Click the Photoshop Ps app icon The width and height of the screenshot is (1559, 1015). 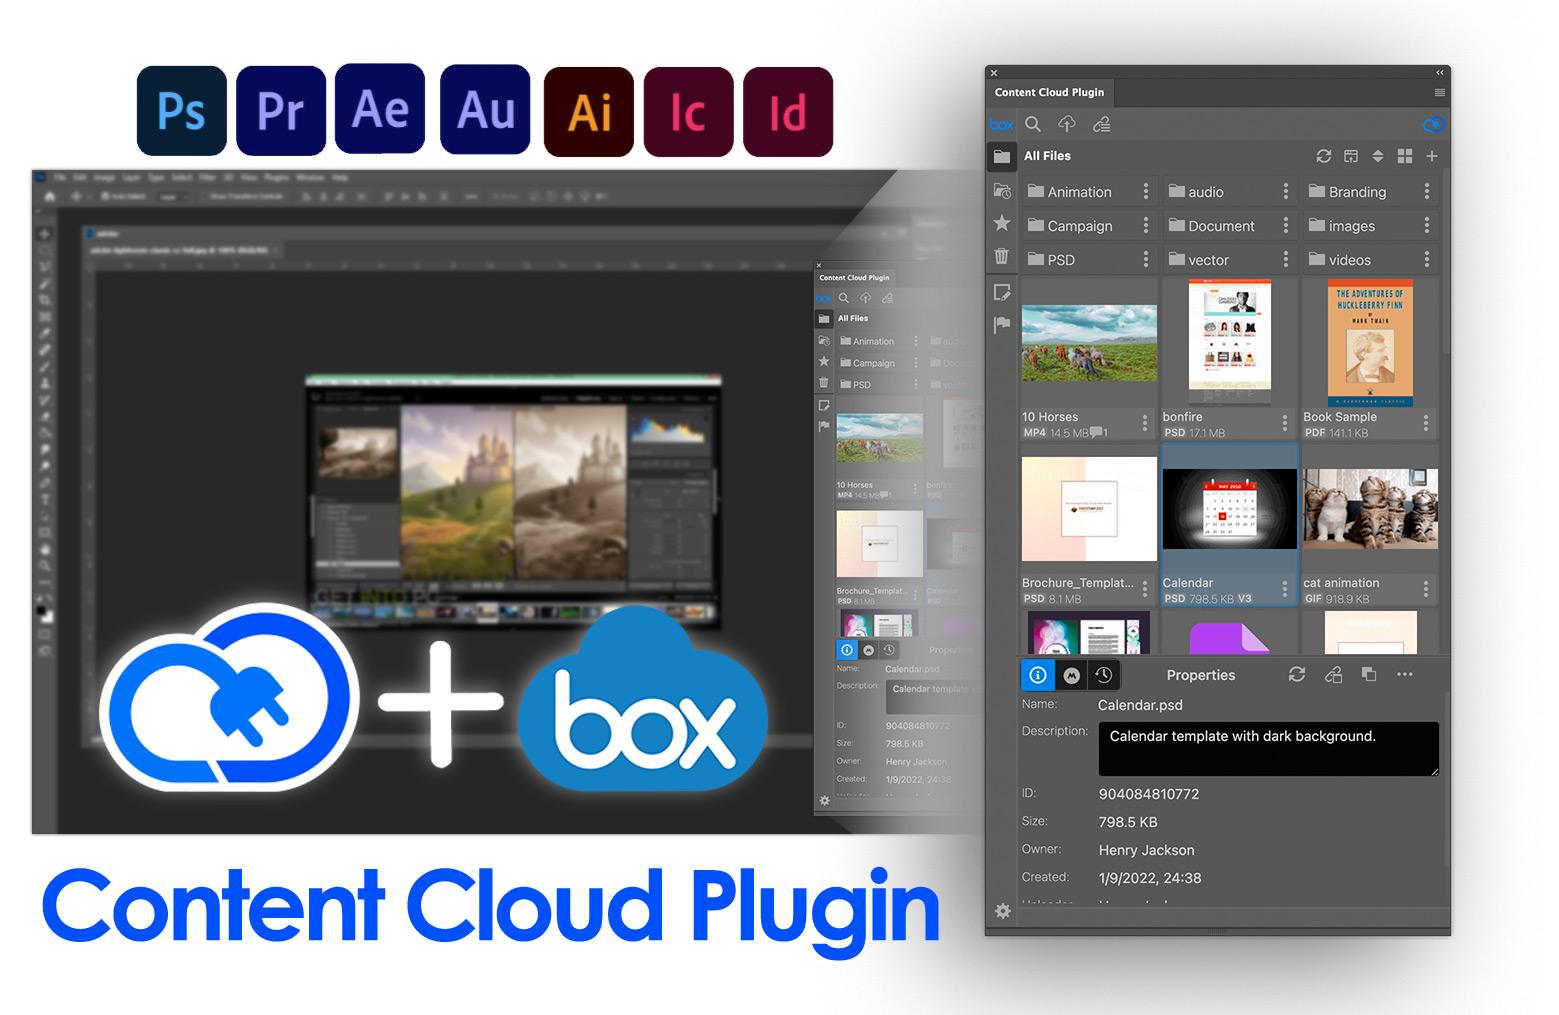pos(182,111)
